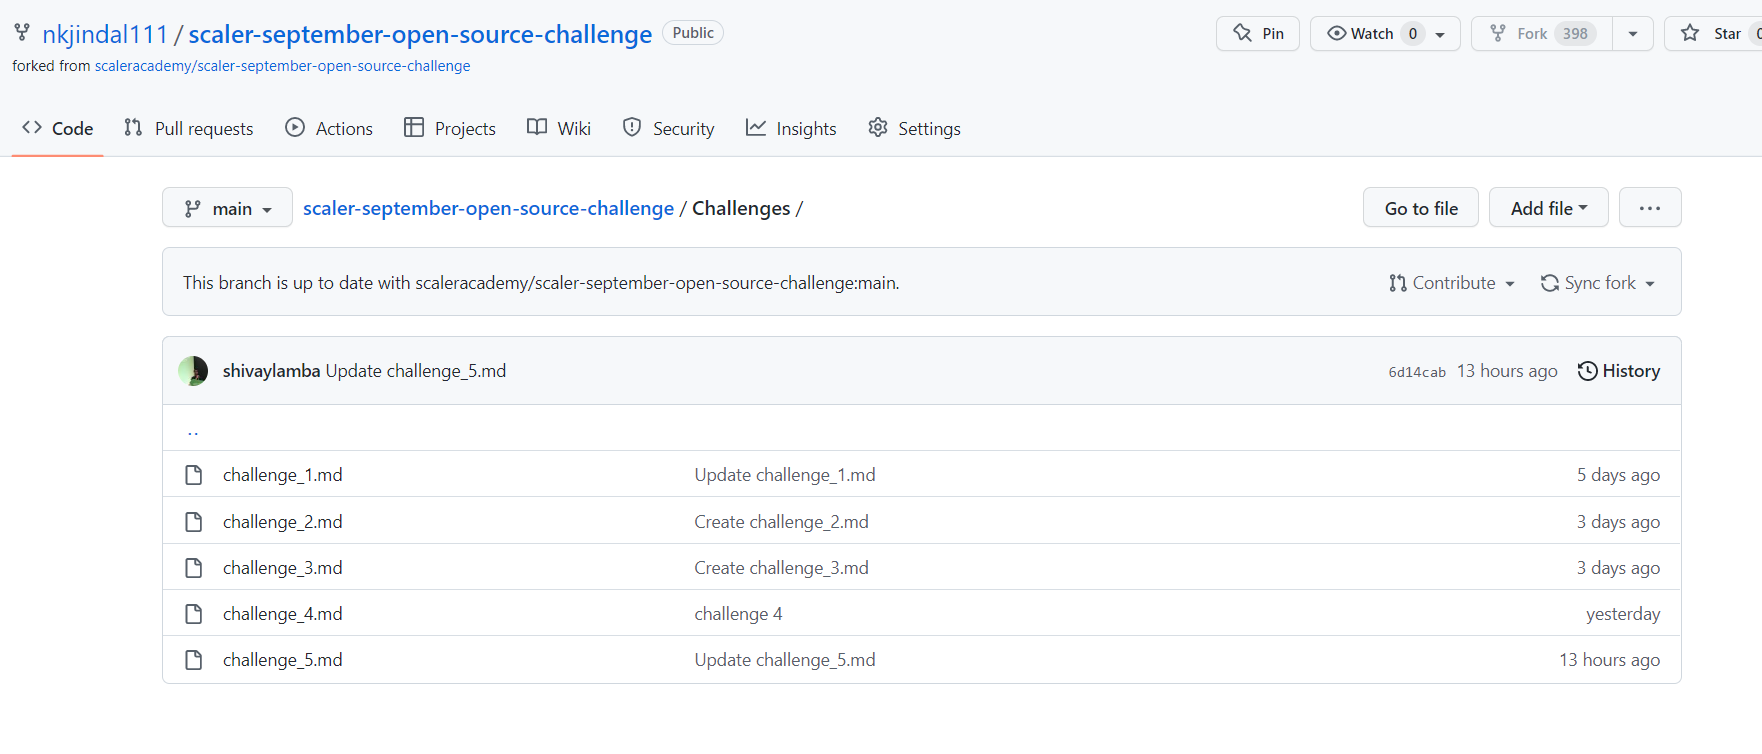Click the 3 days ago timestamp for challenge_3.md
The height and width of the screenshot is (754, 1762).
click(x=1618, y=568)
